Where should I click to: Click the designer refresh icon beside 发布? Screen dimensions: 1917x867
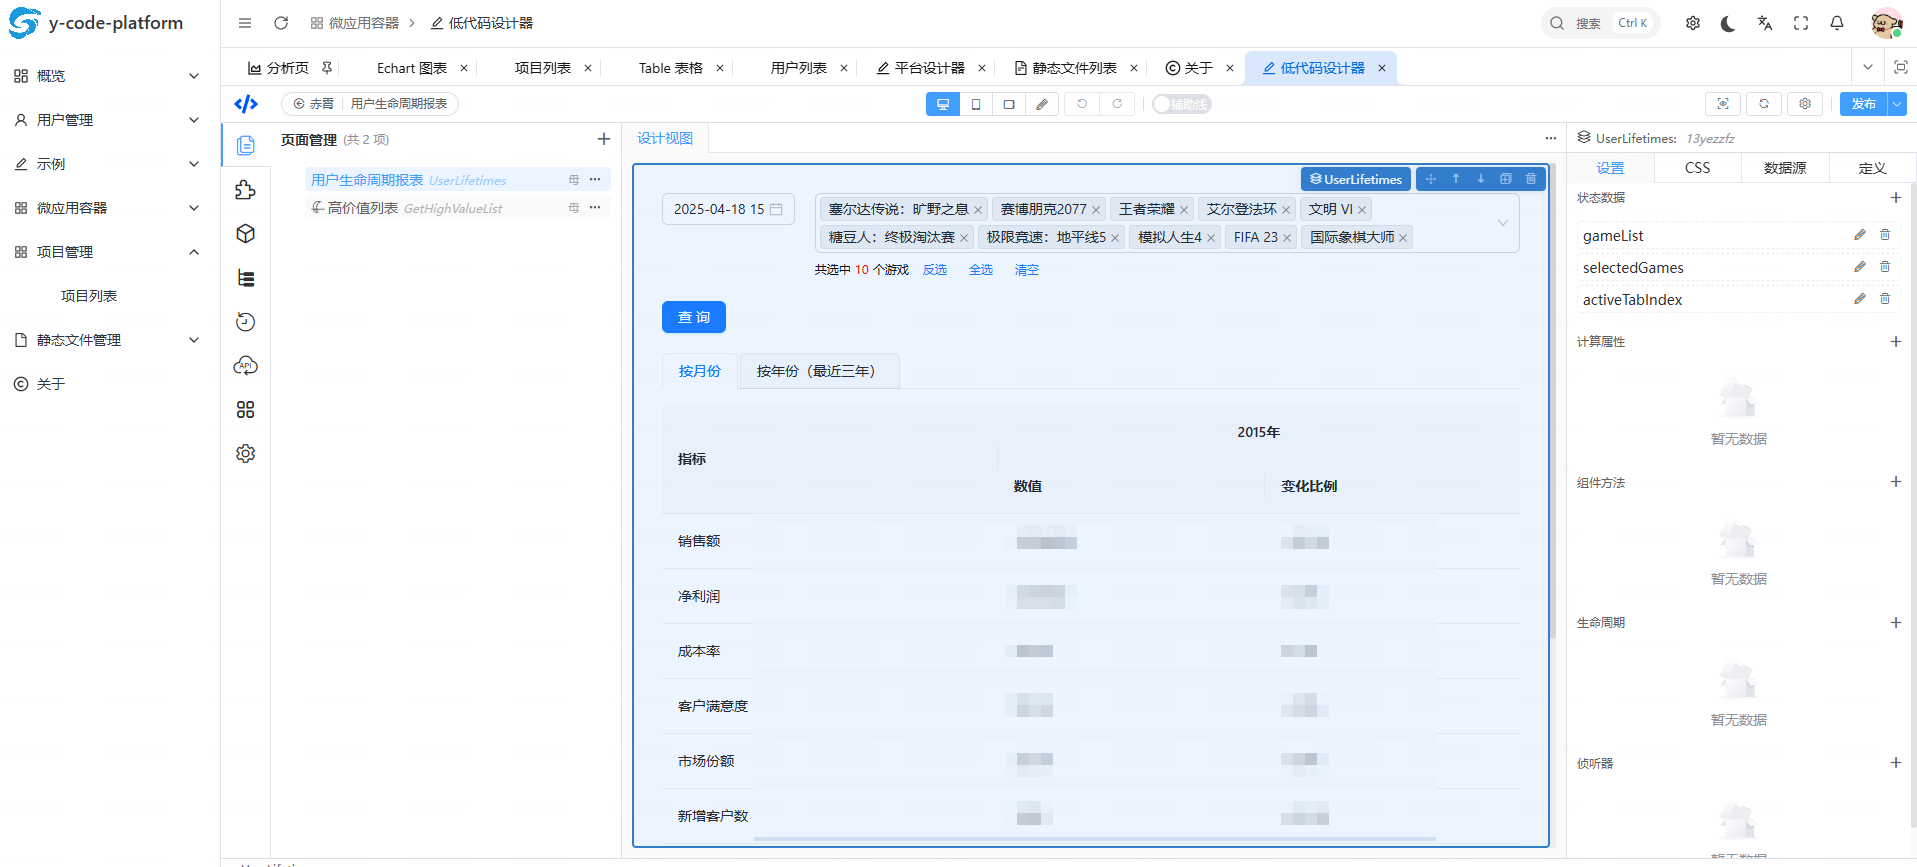(1764, 104)
